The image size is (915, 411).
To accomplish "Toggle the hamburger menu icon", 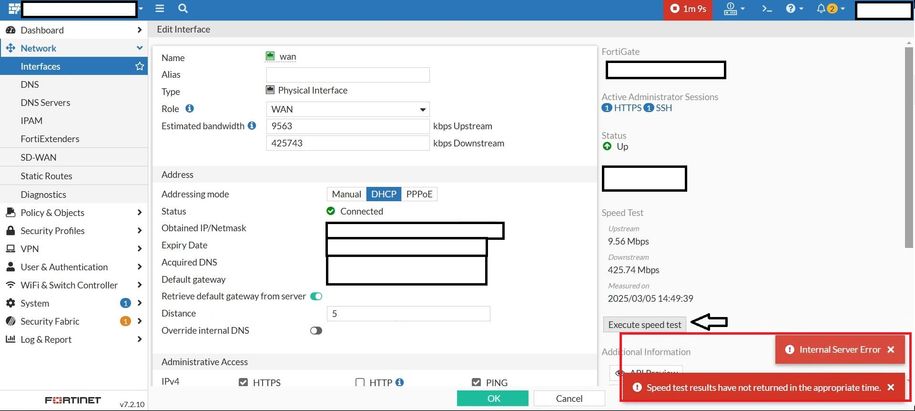I will click(x=160, y=9).
